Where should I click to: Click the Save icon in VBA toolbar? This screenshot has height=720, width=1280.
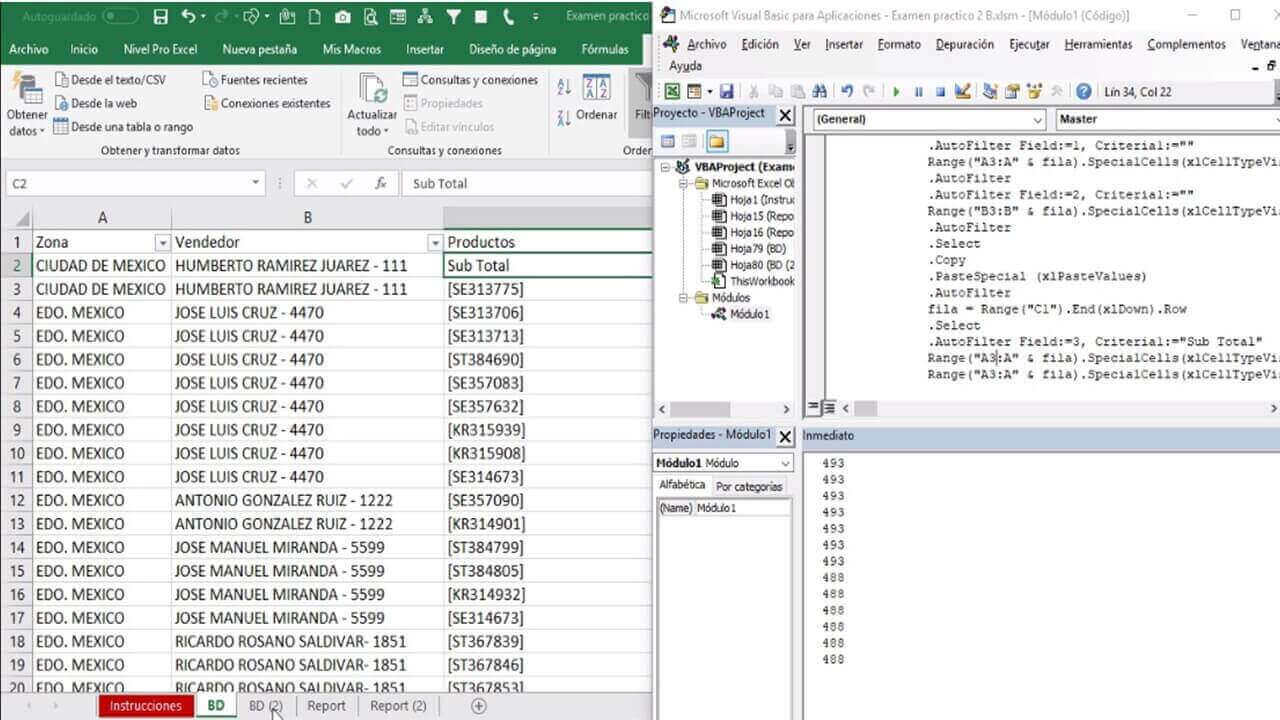point(726,91)
